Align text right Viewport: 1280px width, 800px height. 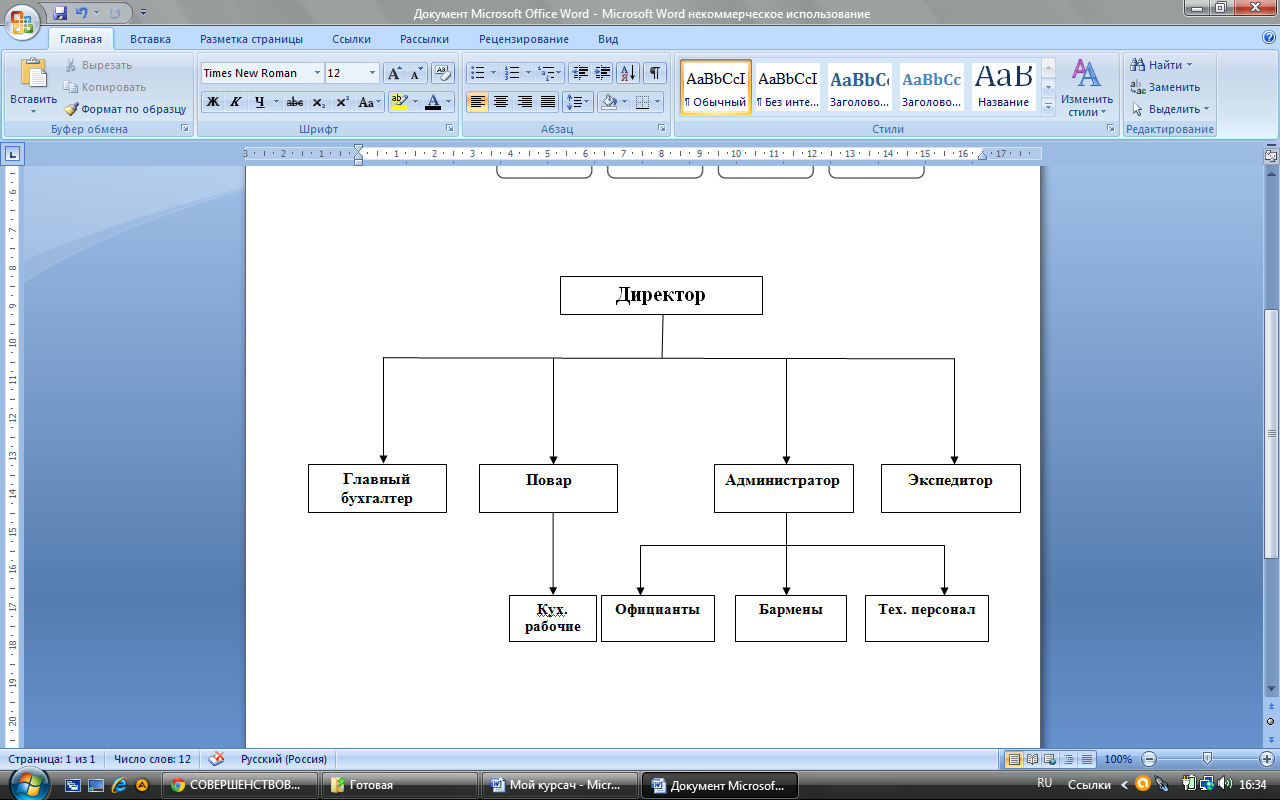coord(524,102)
